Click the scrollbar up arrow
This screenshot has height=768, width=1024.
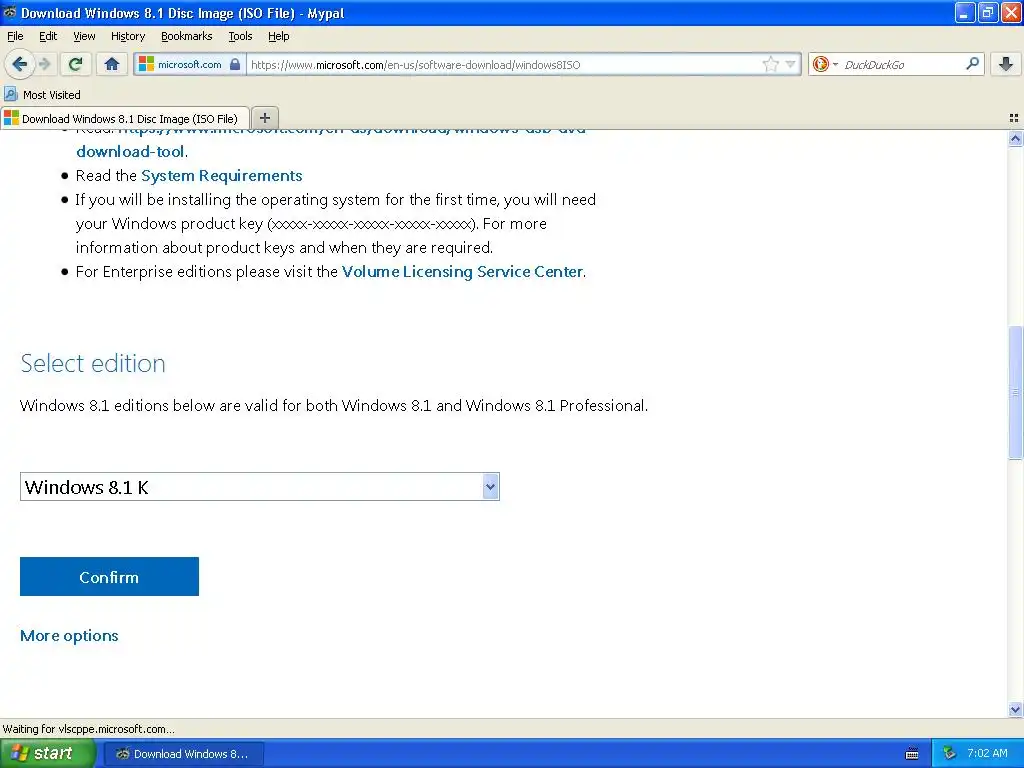[1015, 138]
